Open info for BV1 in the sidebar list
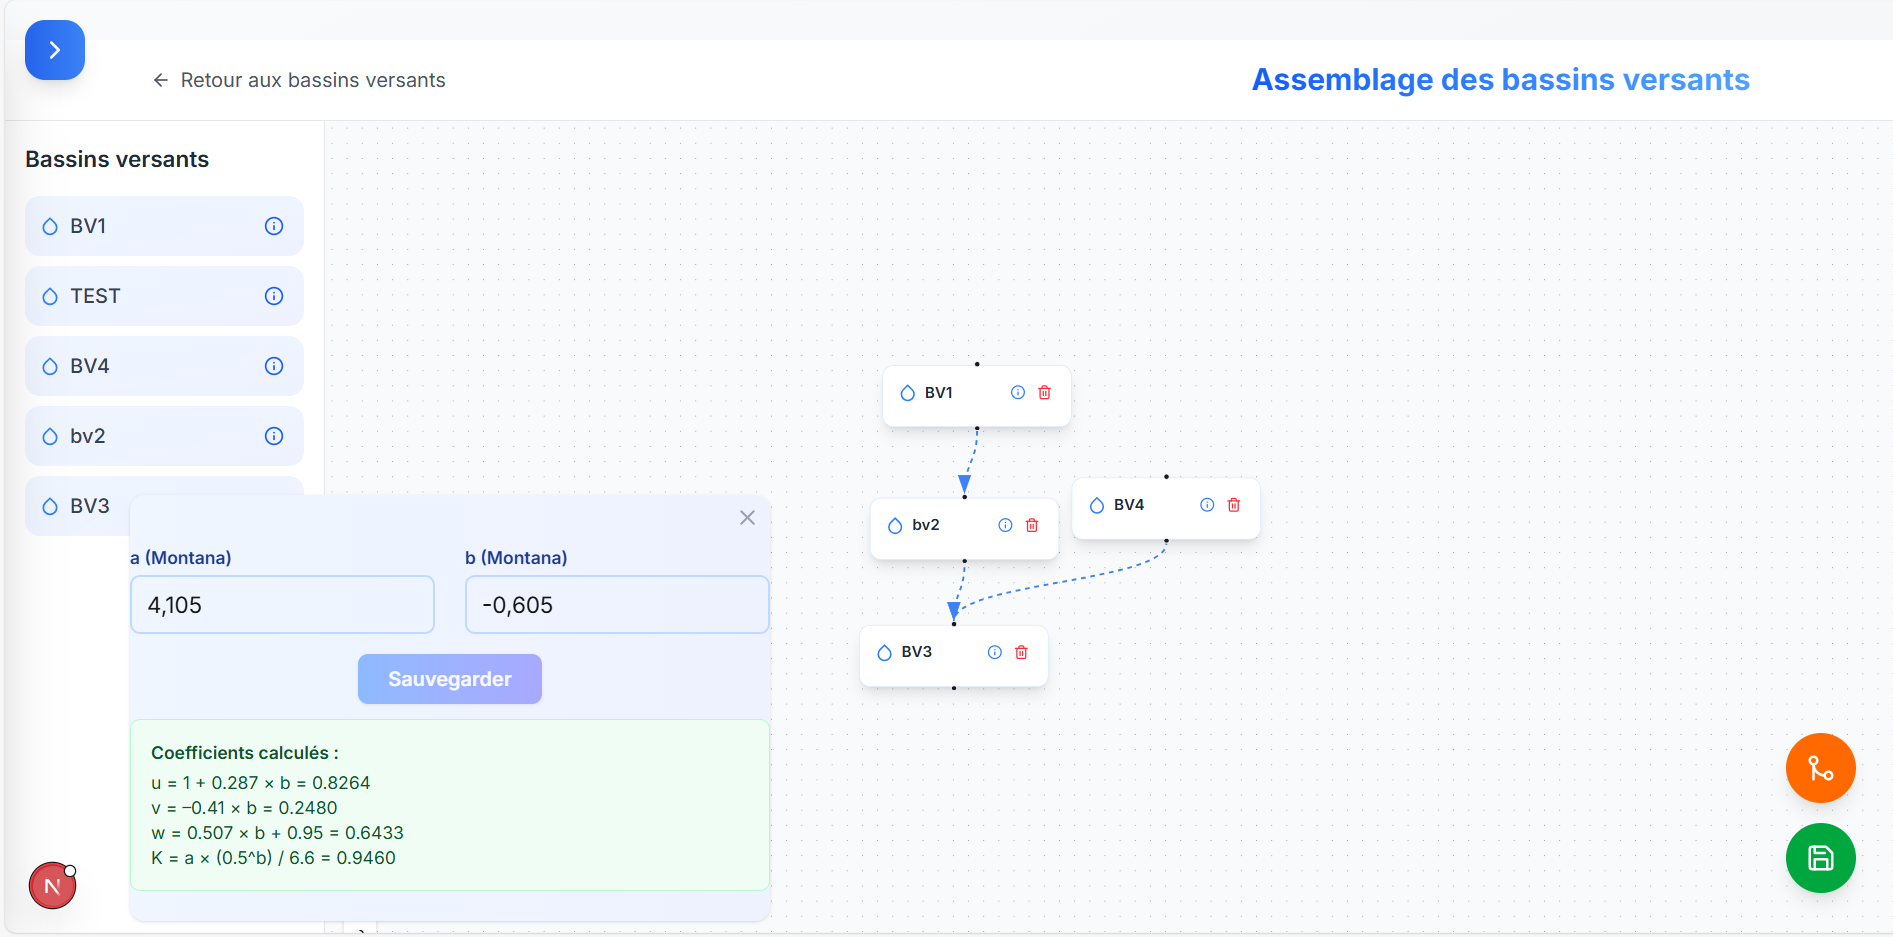The height and width of the screenshot is (937, 1893). click(x=273, y=226)
